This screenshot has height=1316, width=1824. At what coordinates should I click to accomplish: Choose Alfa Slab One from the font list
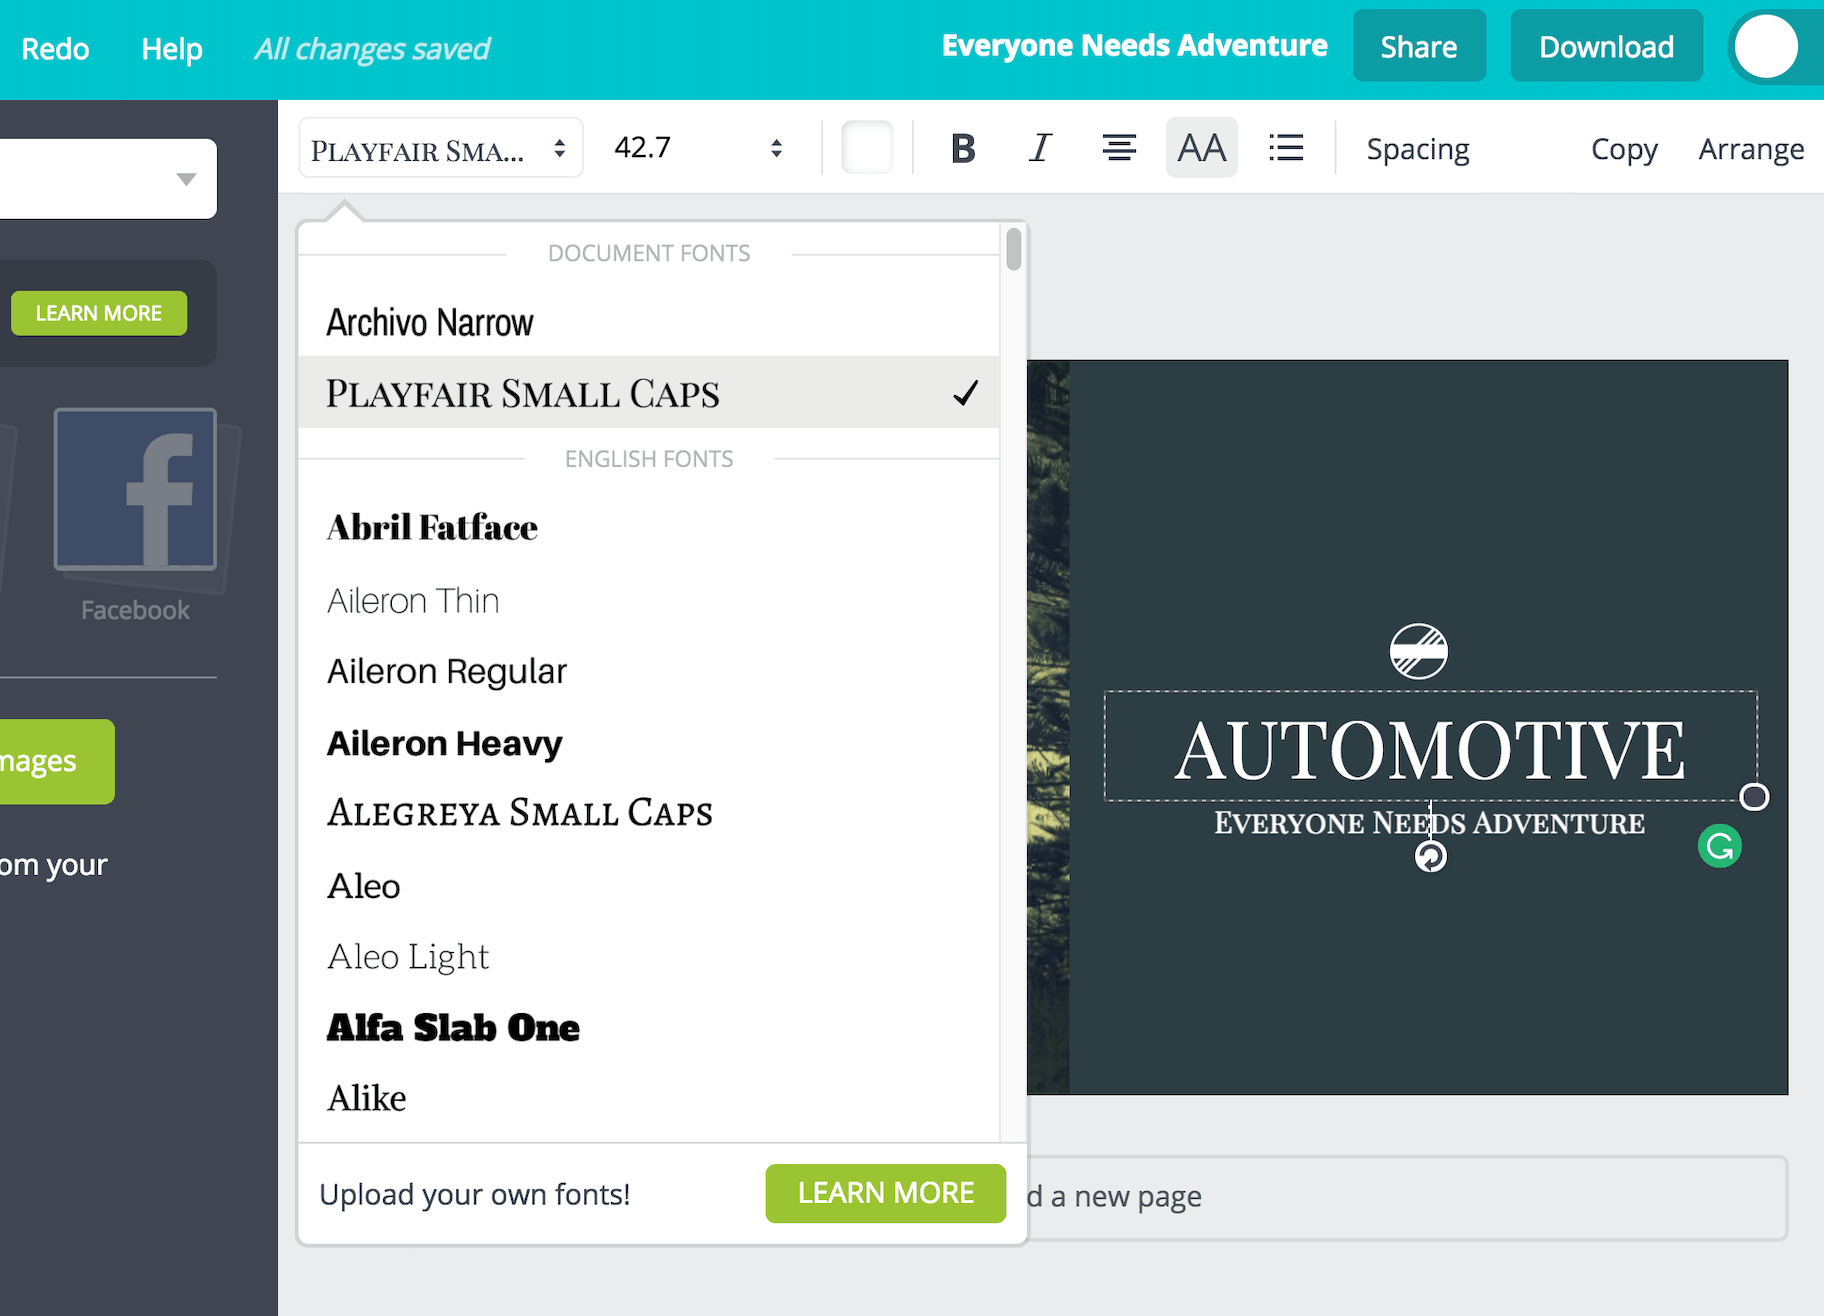453,1028
